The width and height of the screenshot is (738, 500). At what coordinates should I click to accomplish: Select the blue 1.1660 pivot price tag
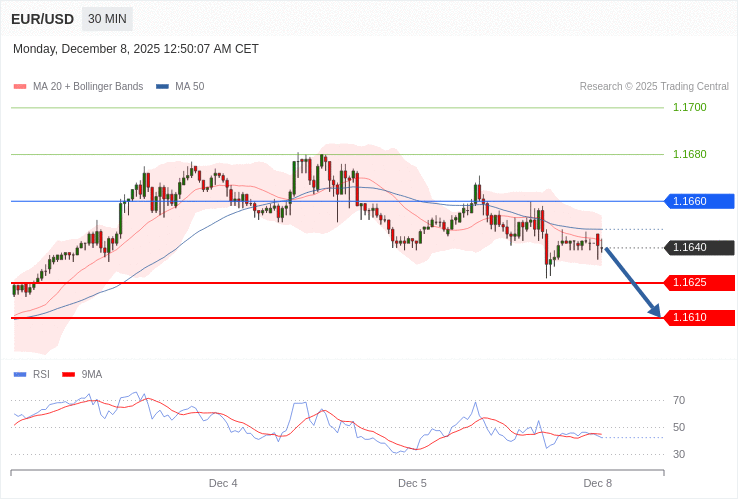[x=698, y=201]
